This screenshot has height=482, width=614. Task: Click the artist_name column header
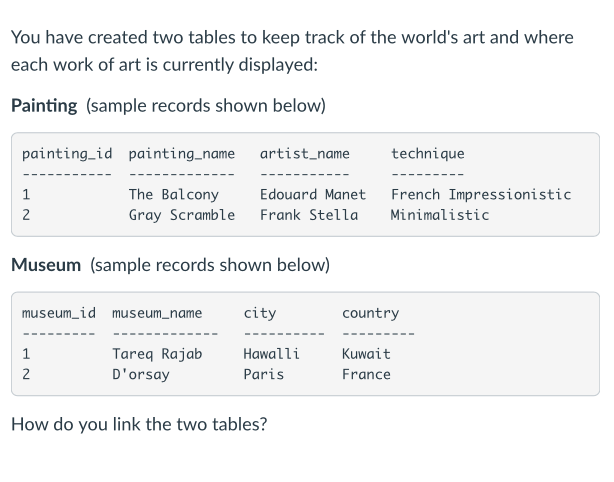(304, 154)
